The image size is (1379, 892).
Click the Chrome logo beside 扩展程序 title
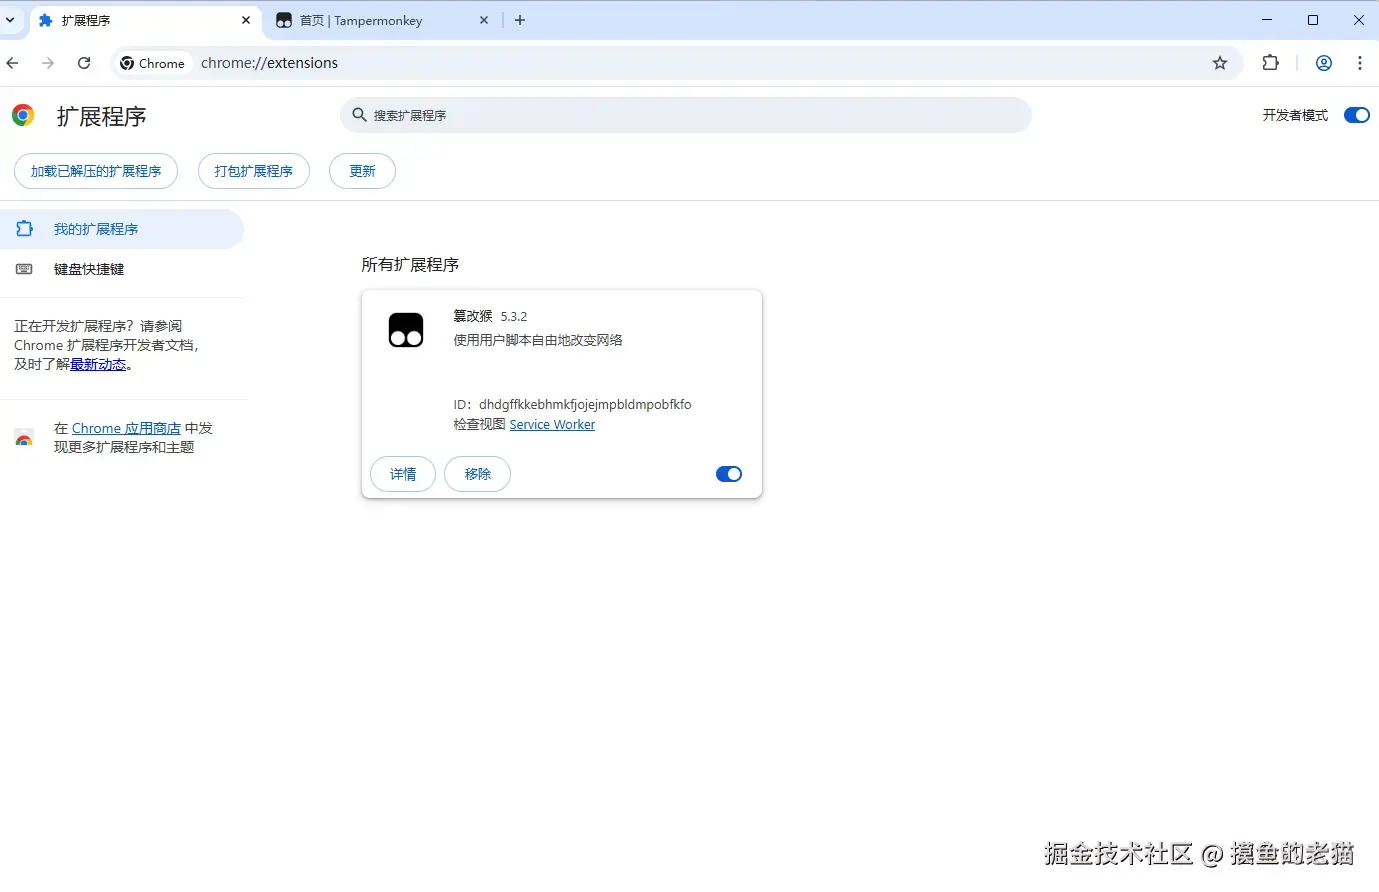tap(23, 116)
